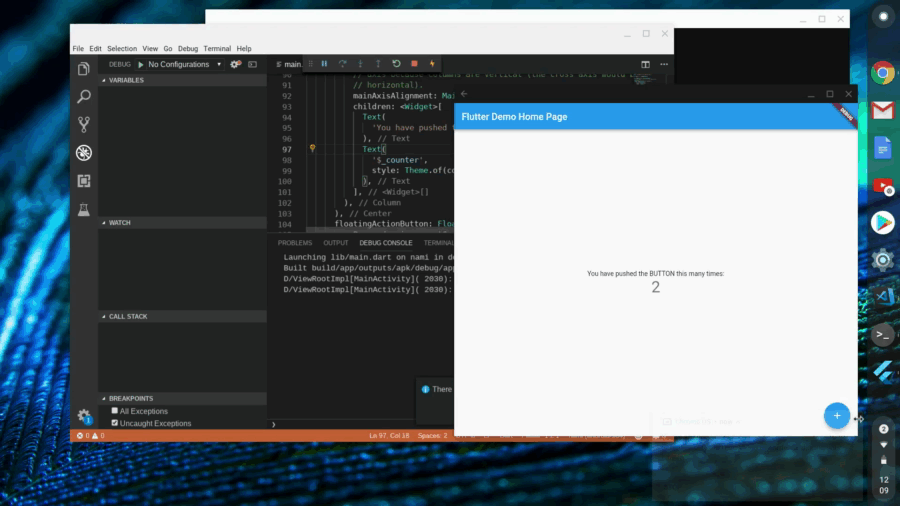Enable the All Exceptions breakpoint checkbox

(x=114, y=411)
